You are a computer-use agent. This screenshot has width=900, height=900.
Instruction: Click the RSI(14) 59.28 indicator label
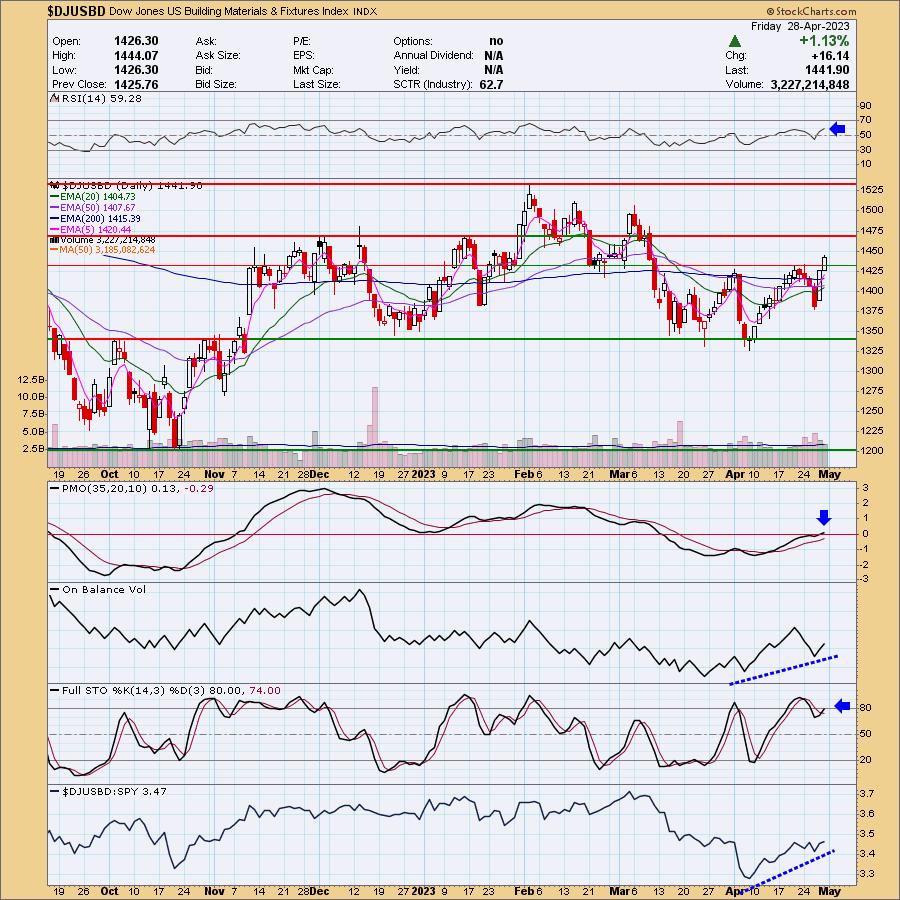[96, 99]
